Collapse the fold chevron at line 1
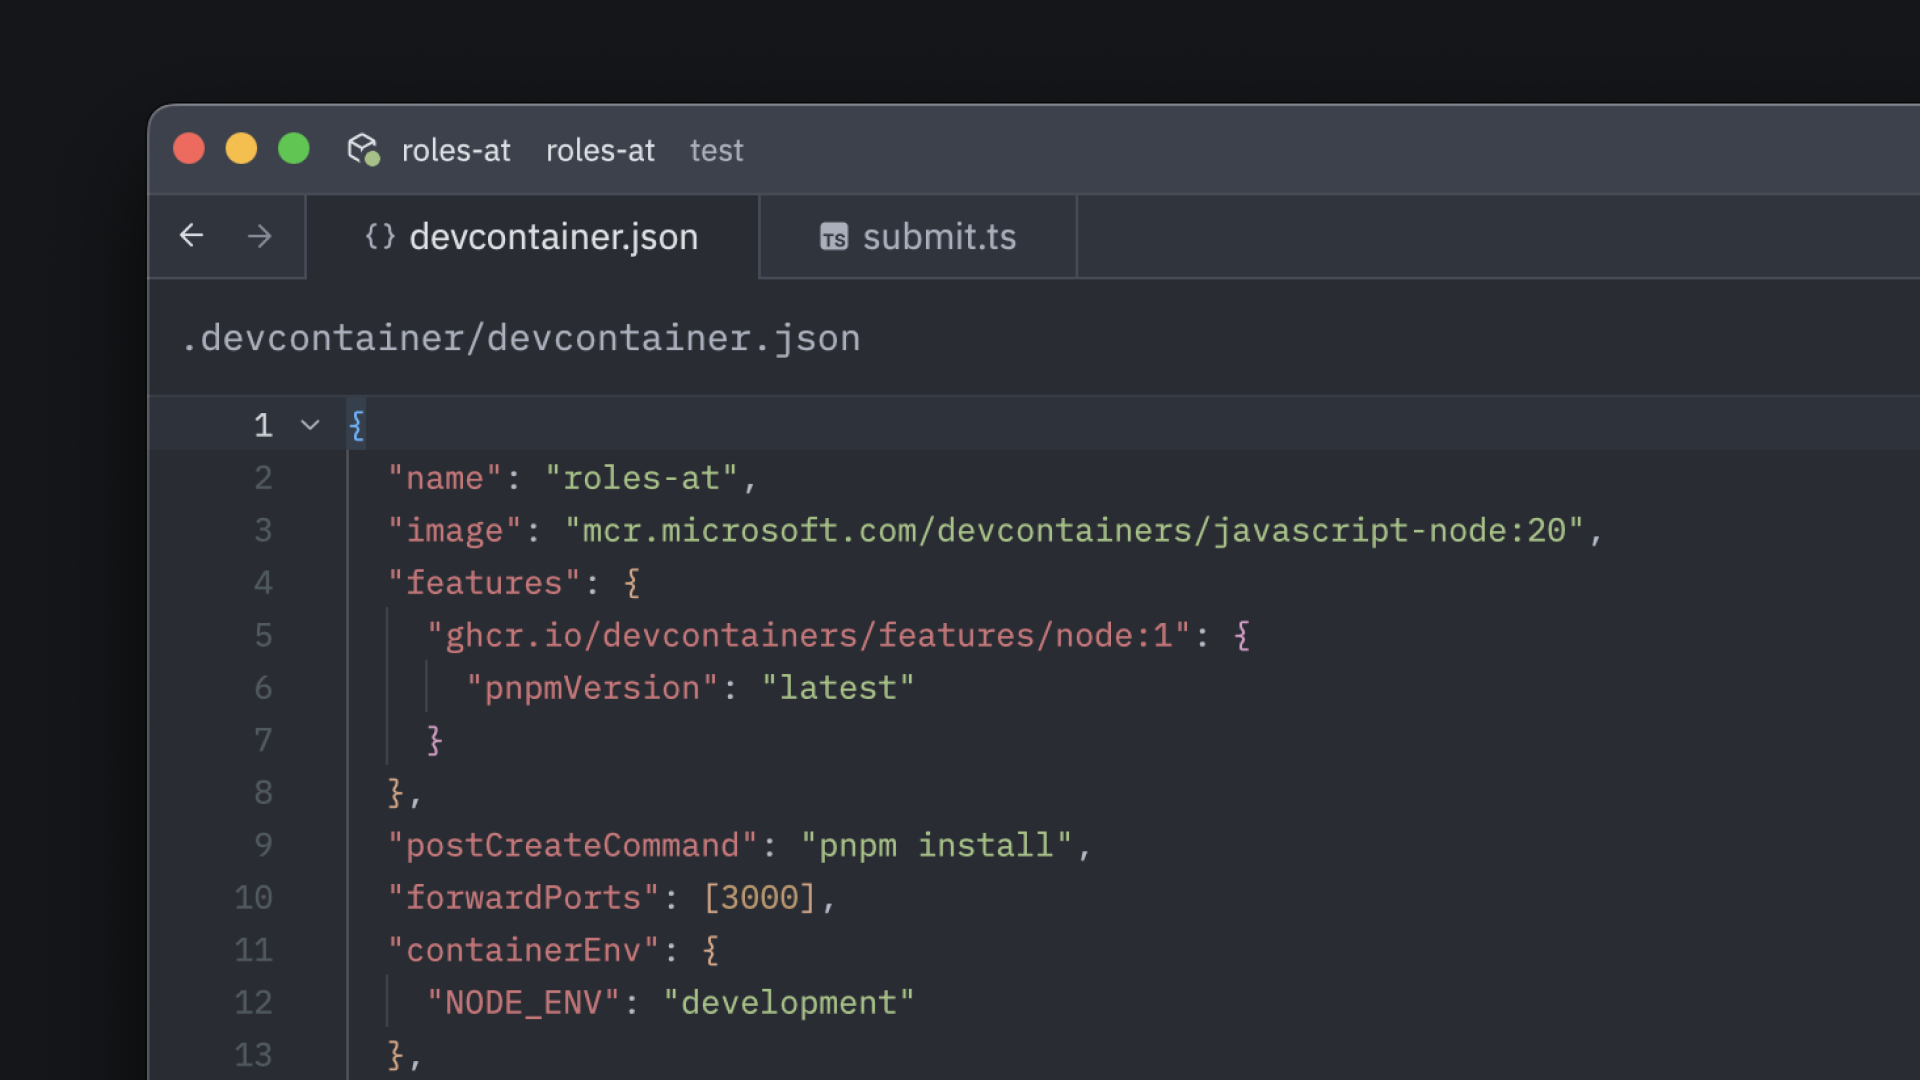The width and height of the screenshot is (1920, 1080). (310, 425)
